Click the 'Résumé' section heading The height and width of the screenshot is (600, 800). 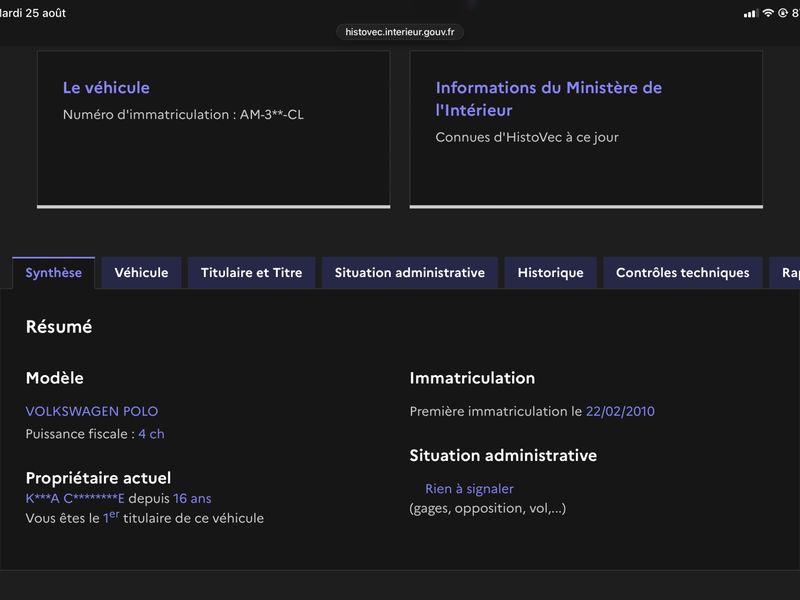click(59, 327)
